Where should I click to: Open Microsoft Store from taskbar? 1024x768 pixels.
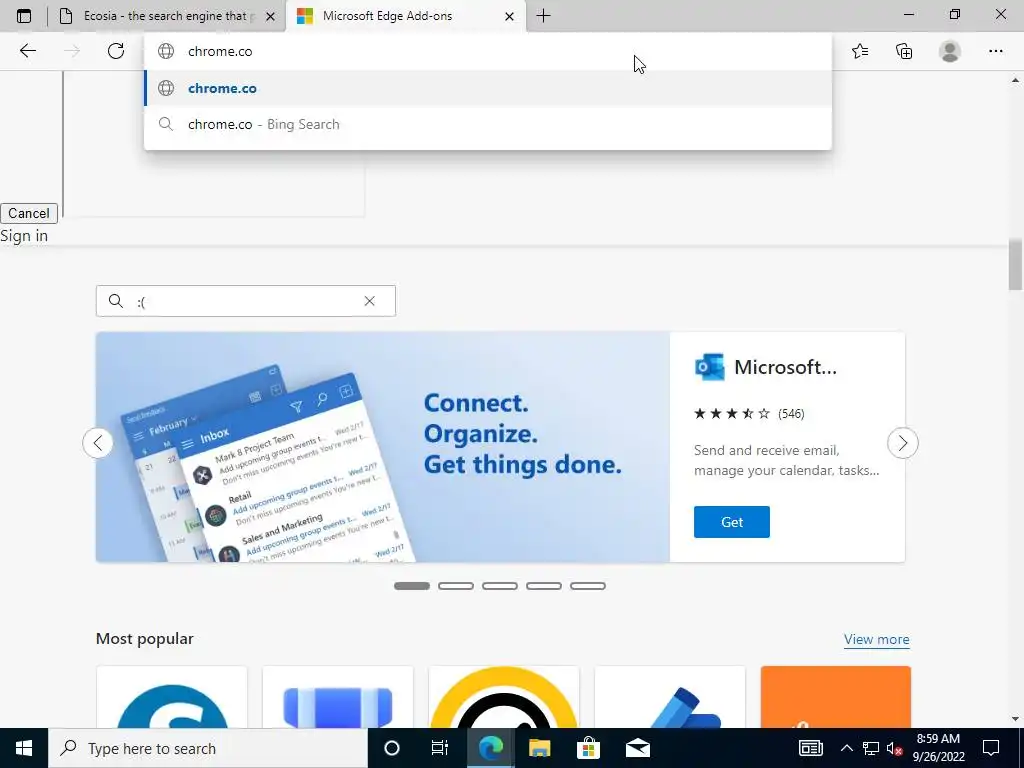coord(588,748)
